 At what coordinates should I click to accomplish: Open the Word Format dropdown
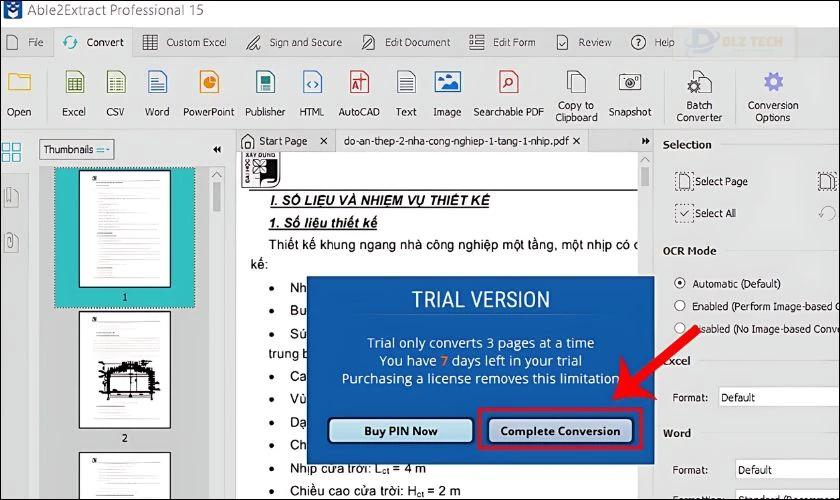coord(788,470)
